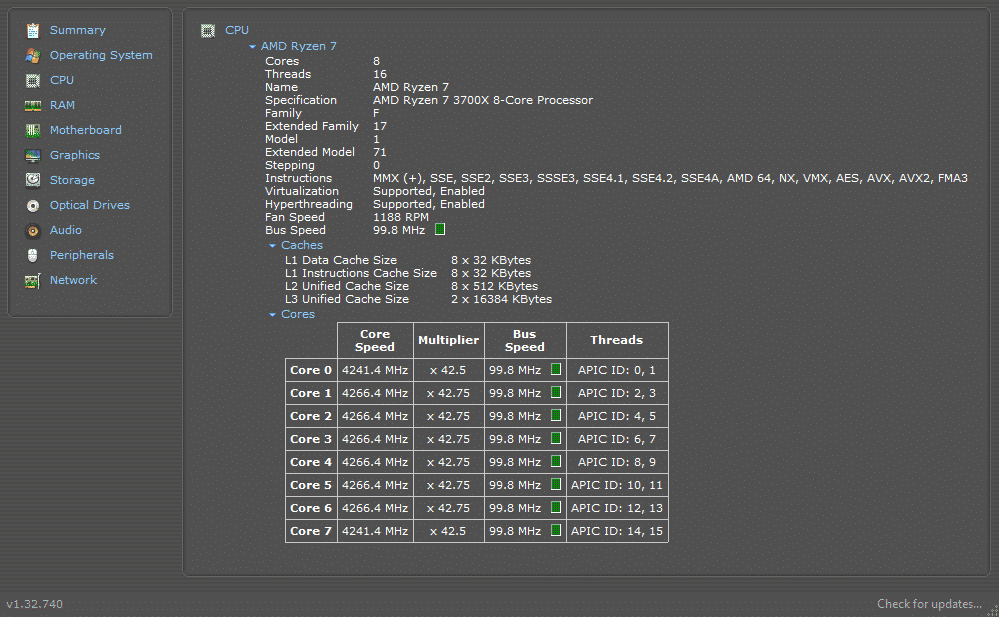Screen dimensions: 999x617
Task: Click the Optical Drives disc icon
Action: (x=33, y=206)
